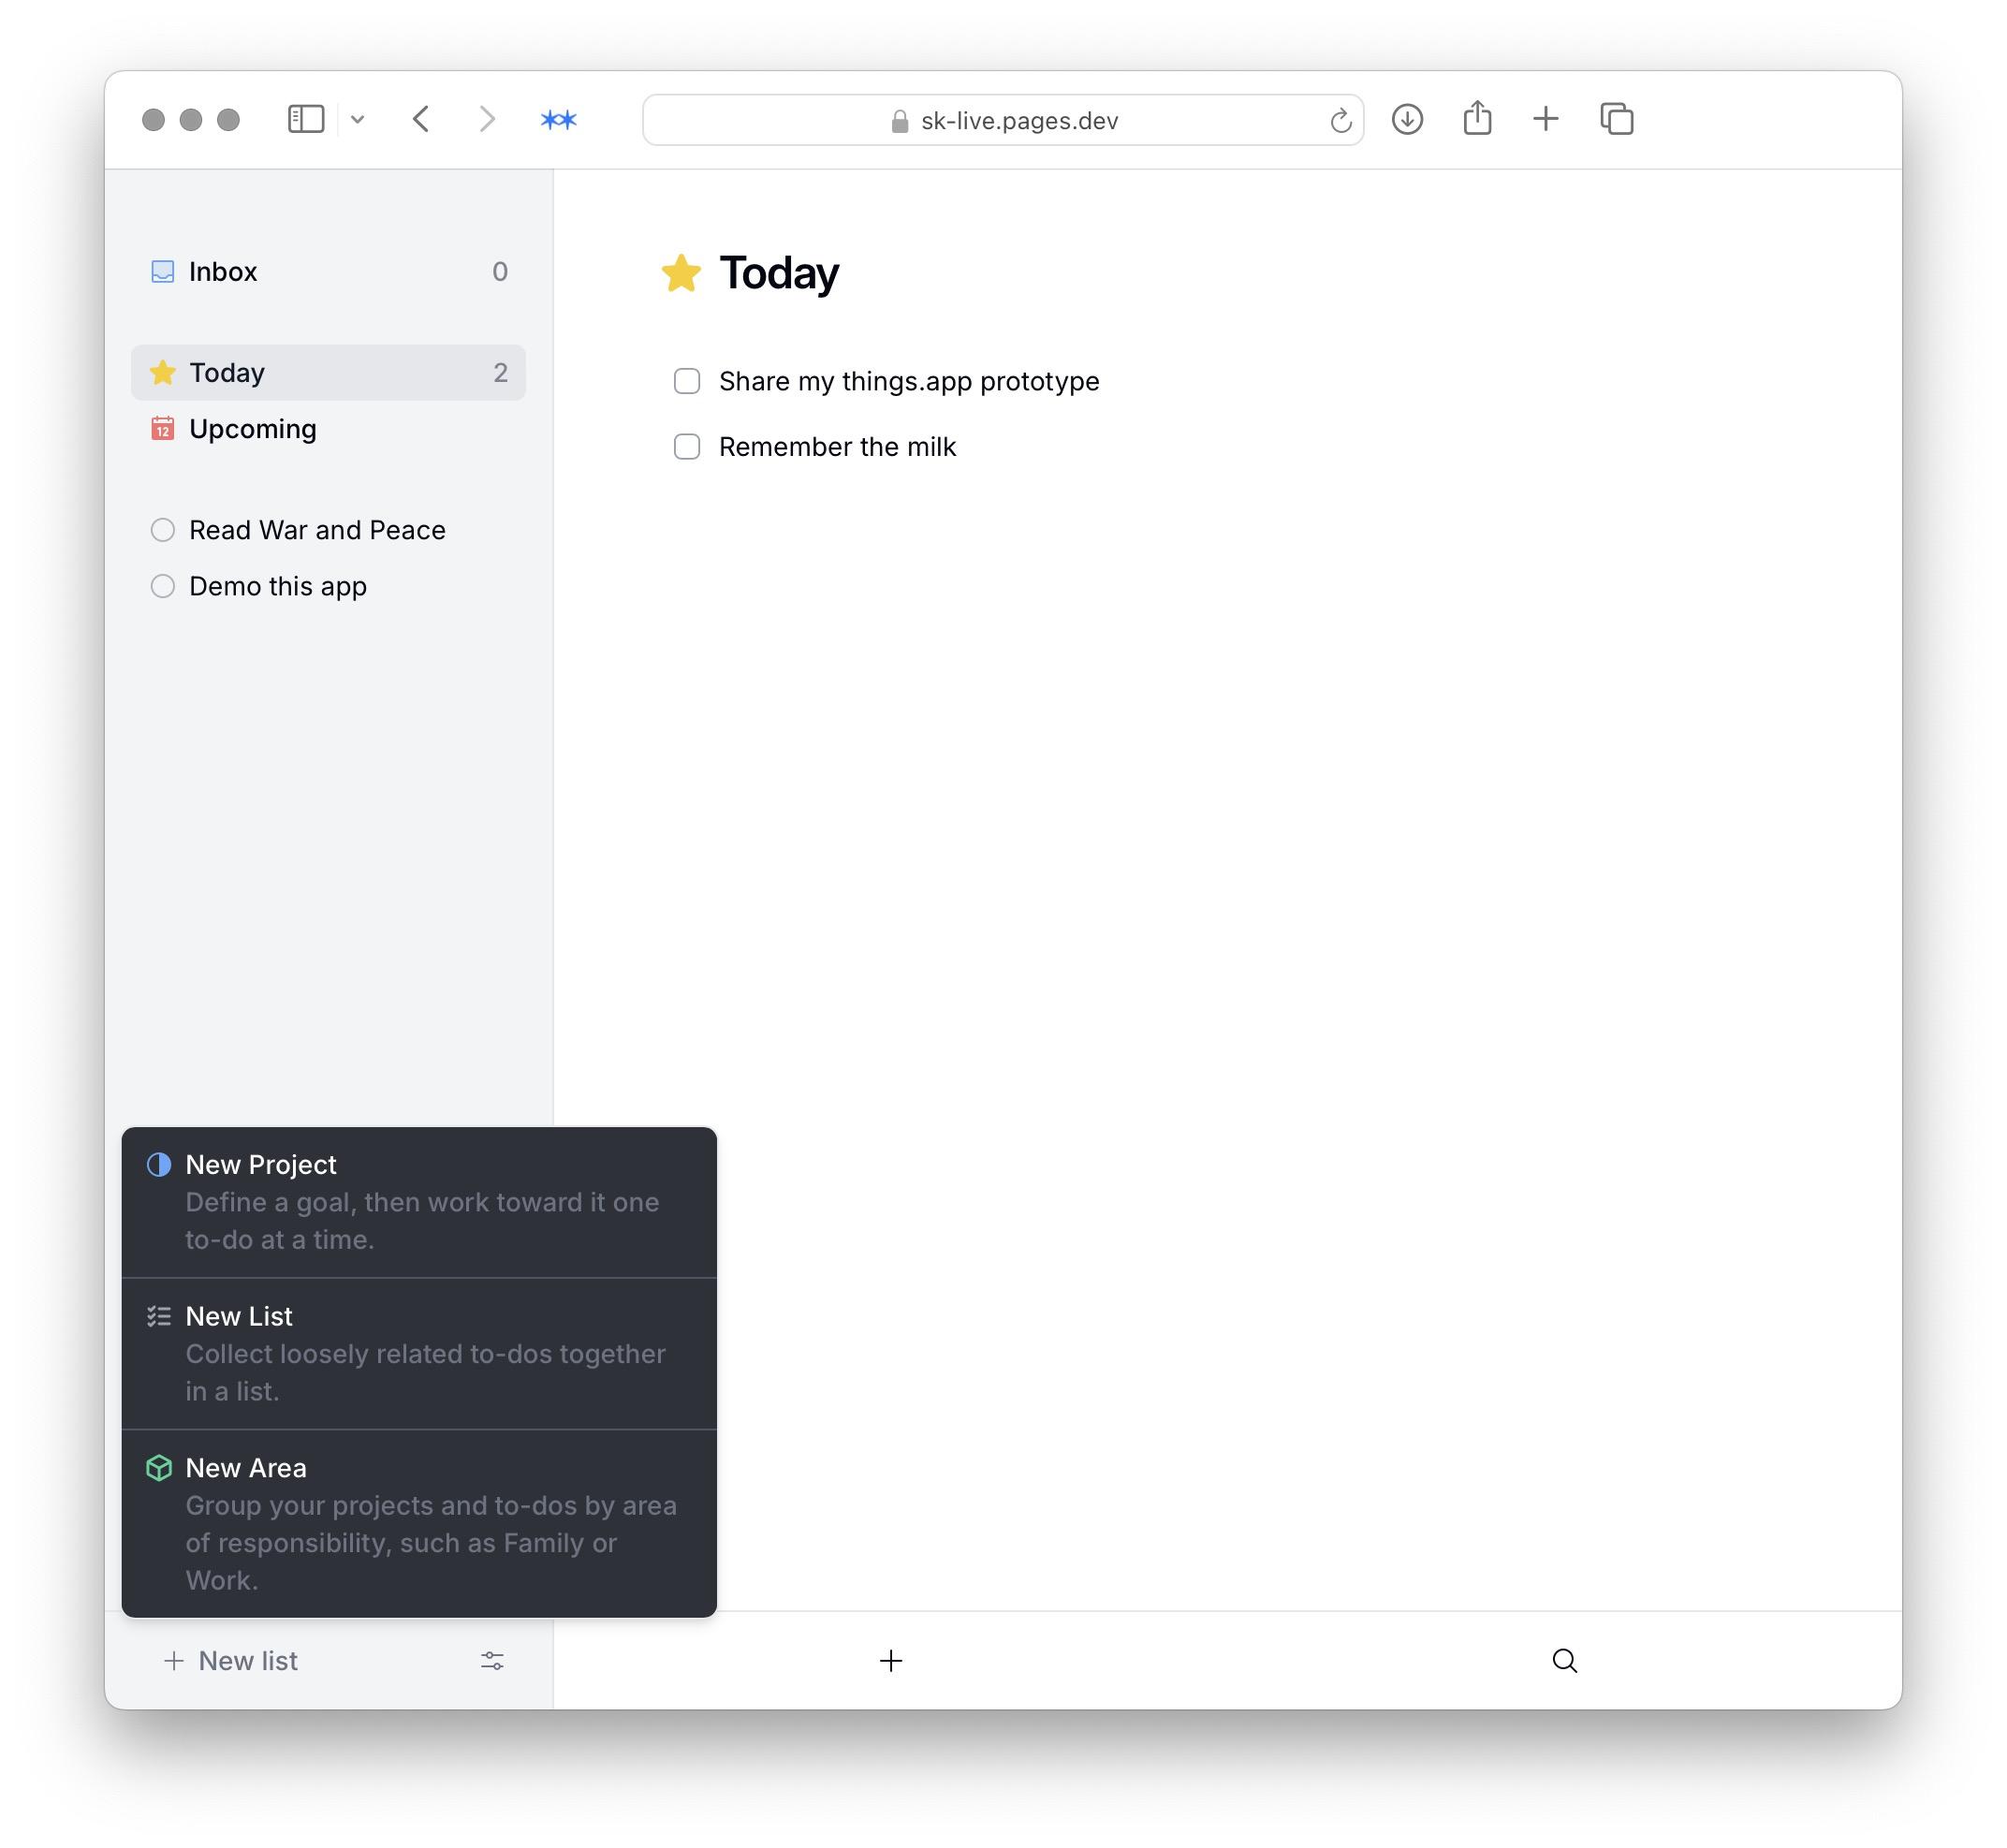Click the green cube New Area icon
The height and width of the screenshot is (1848, 2007).
[x=159, y=1468]
